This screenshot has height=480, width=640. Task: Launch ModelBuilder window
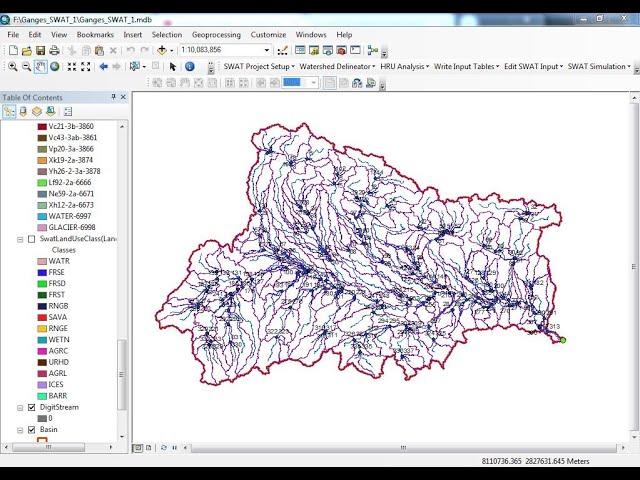[372, 50]
